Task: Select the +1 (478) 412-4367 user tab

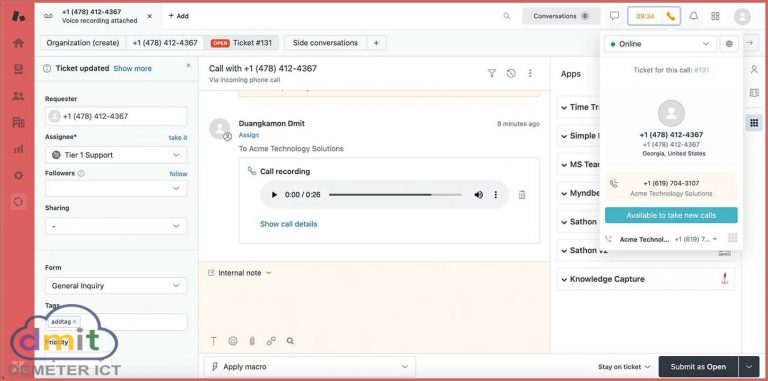Action: [x=165, y=43]
